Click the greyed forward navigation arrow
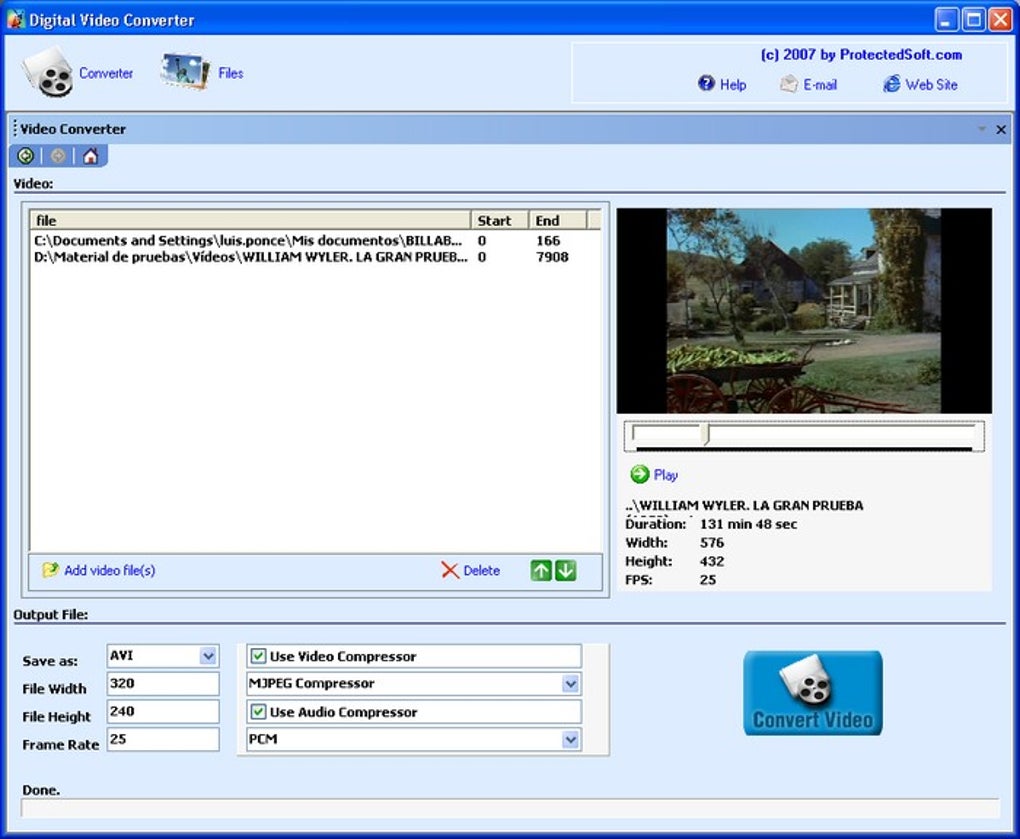 click(58, 156)
